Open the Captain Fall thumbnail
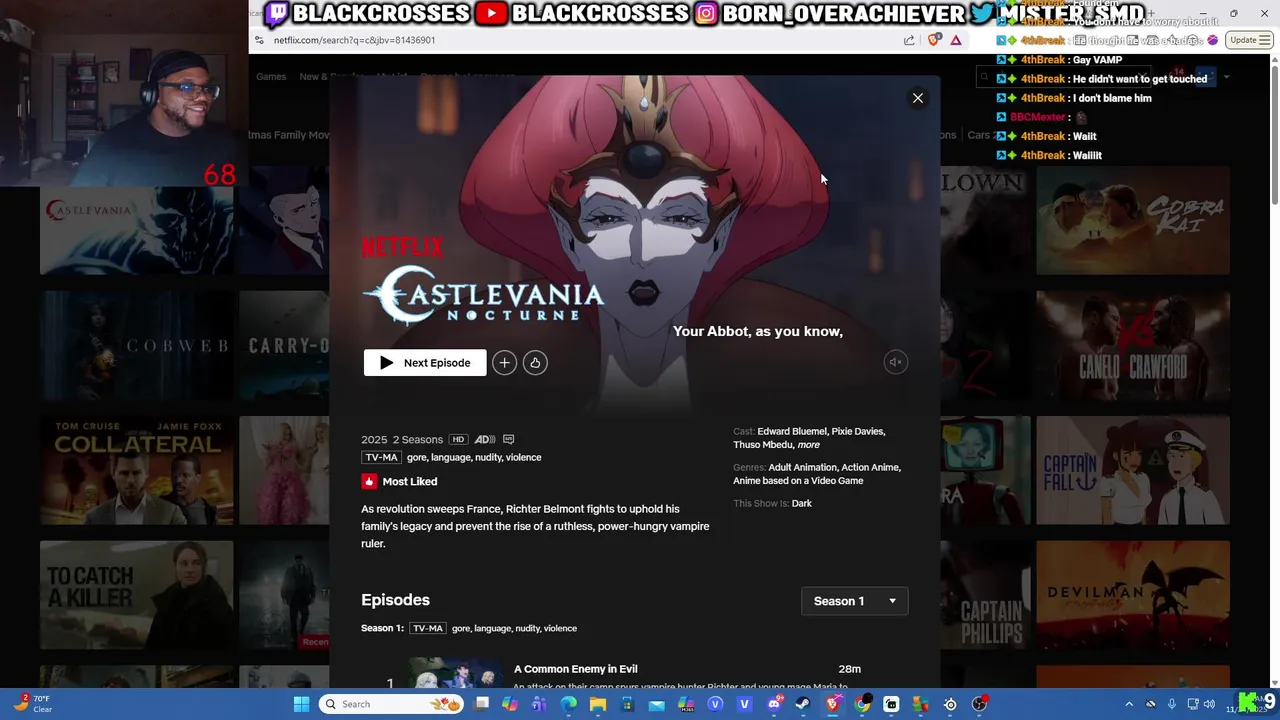Viewport: 1280px width, 720px height. (1133, 470)
